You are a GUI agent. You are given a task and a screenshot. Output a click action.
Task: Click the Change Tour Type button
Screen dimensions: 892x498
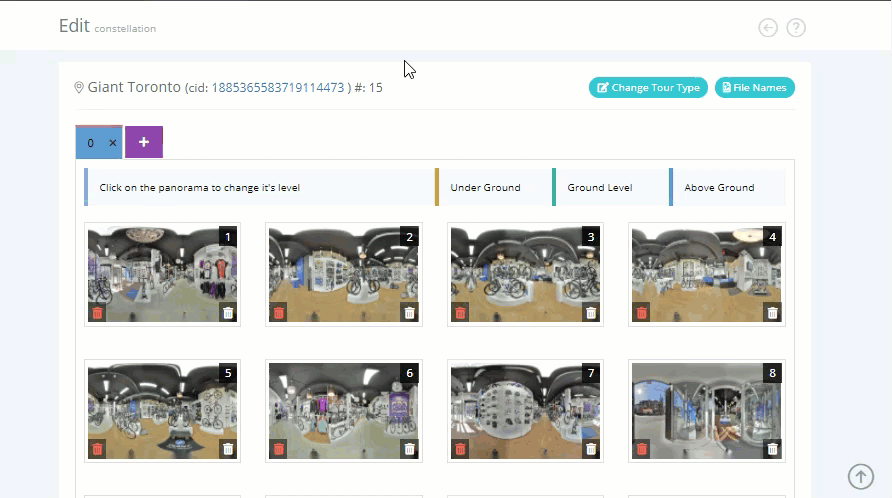pyautogui.click(x=648, y=88)
